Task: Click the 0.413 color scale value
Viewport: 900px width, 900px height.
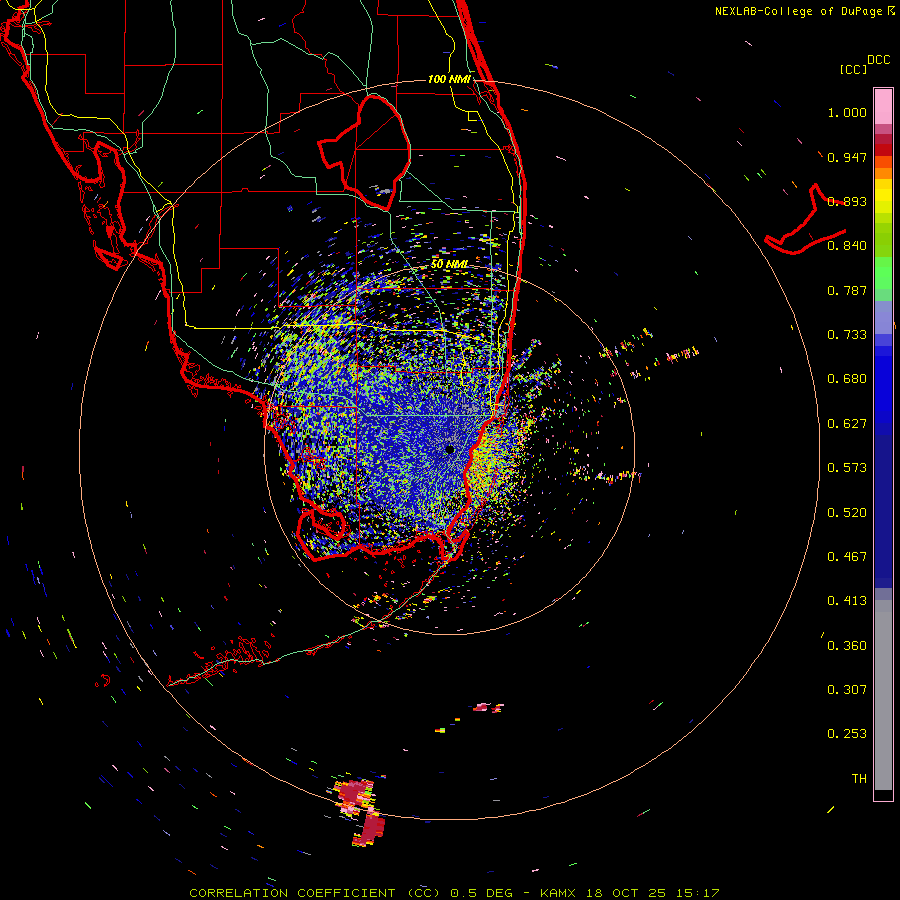Action: coord(847,601)
